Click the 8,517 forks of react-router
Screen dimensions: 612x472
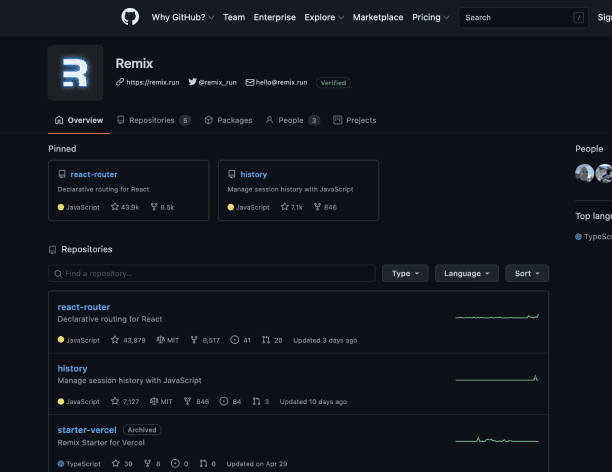click(x=205, y=340)
